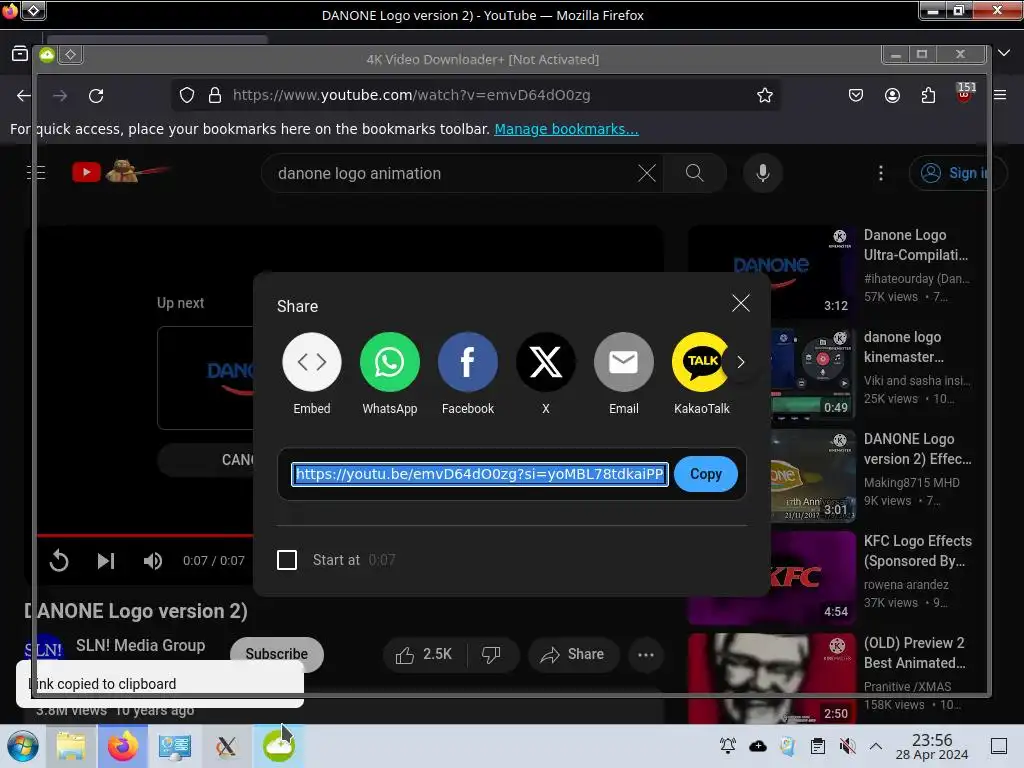This screenshot has height=768, width=1024.
Task: Unmute system volume in the tray
Action: coord(847,746)
